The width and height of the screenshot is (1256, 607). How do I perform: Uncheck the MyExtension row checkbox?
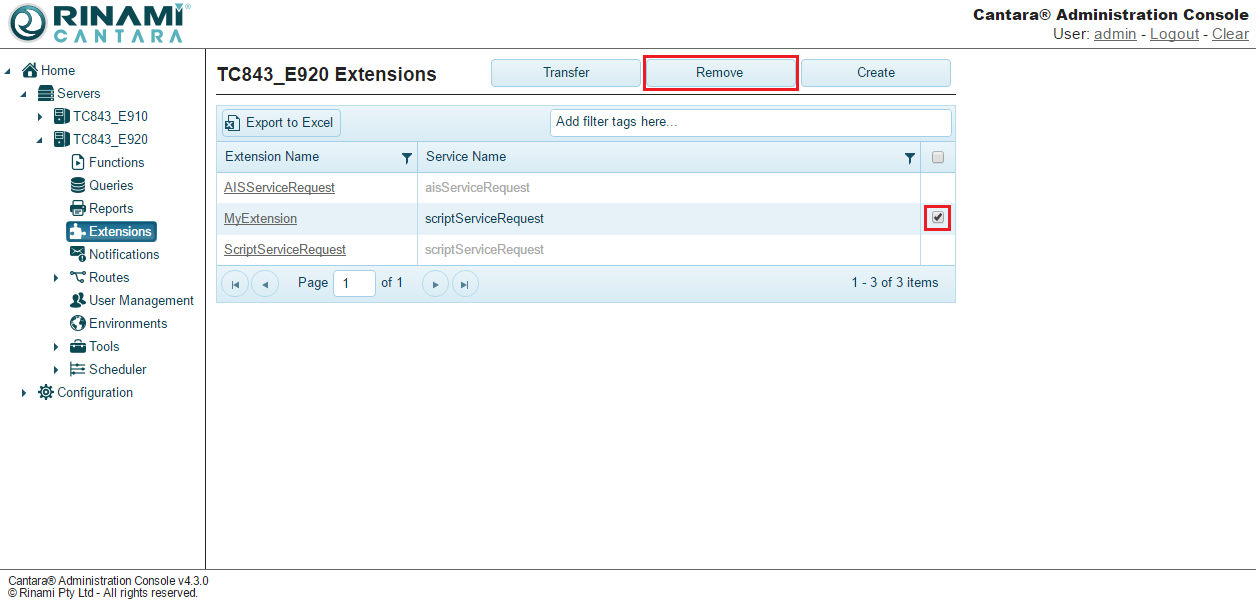pyautogui.click(x=937, y=217)
